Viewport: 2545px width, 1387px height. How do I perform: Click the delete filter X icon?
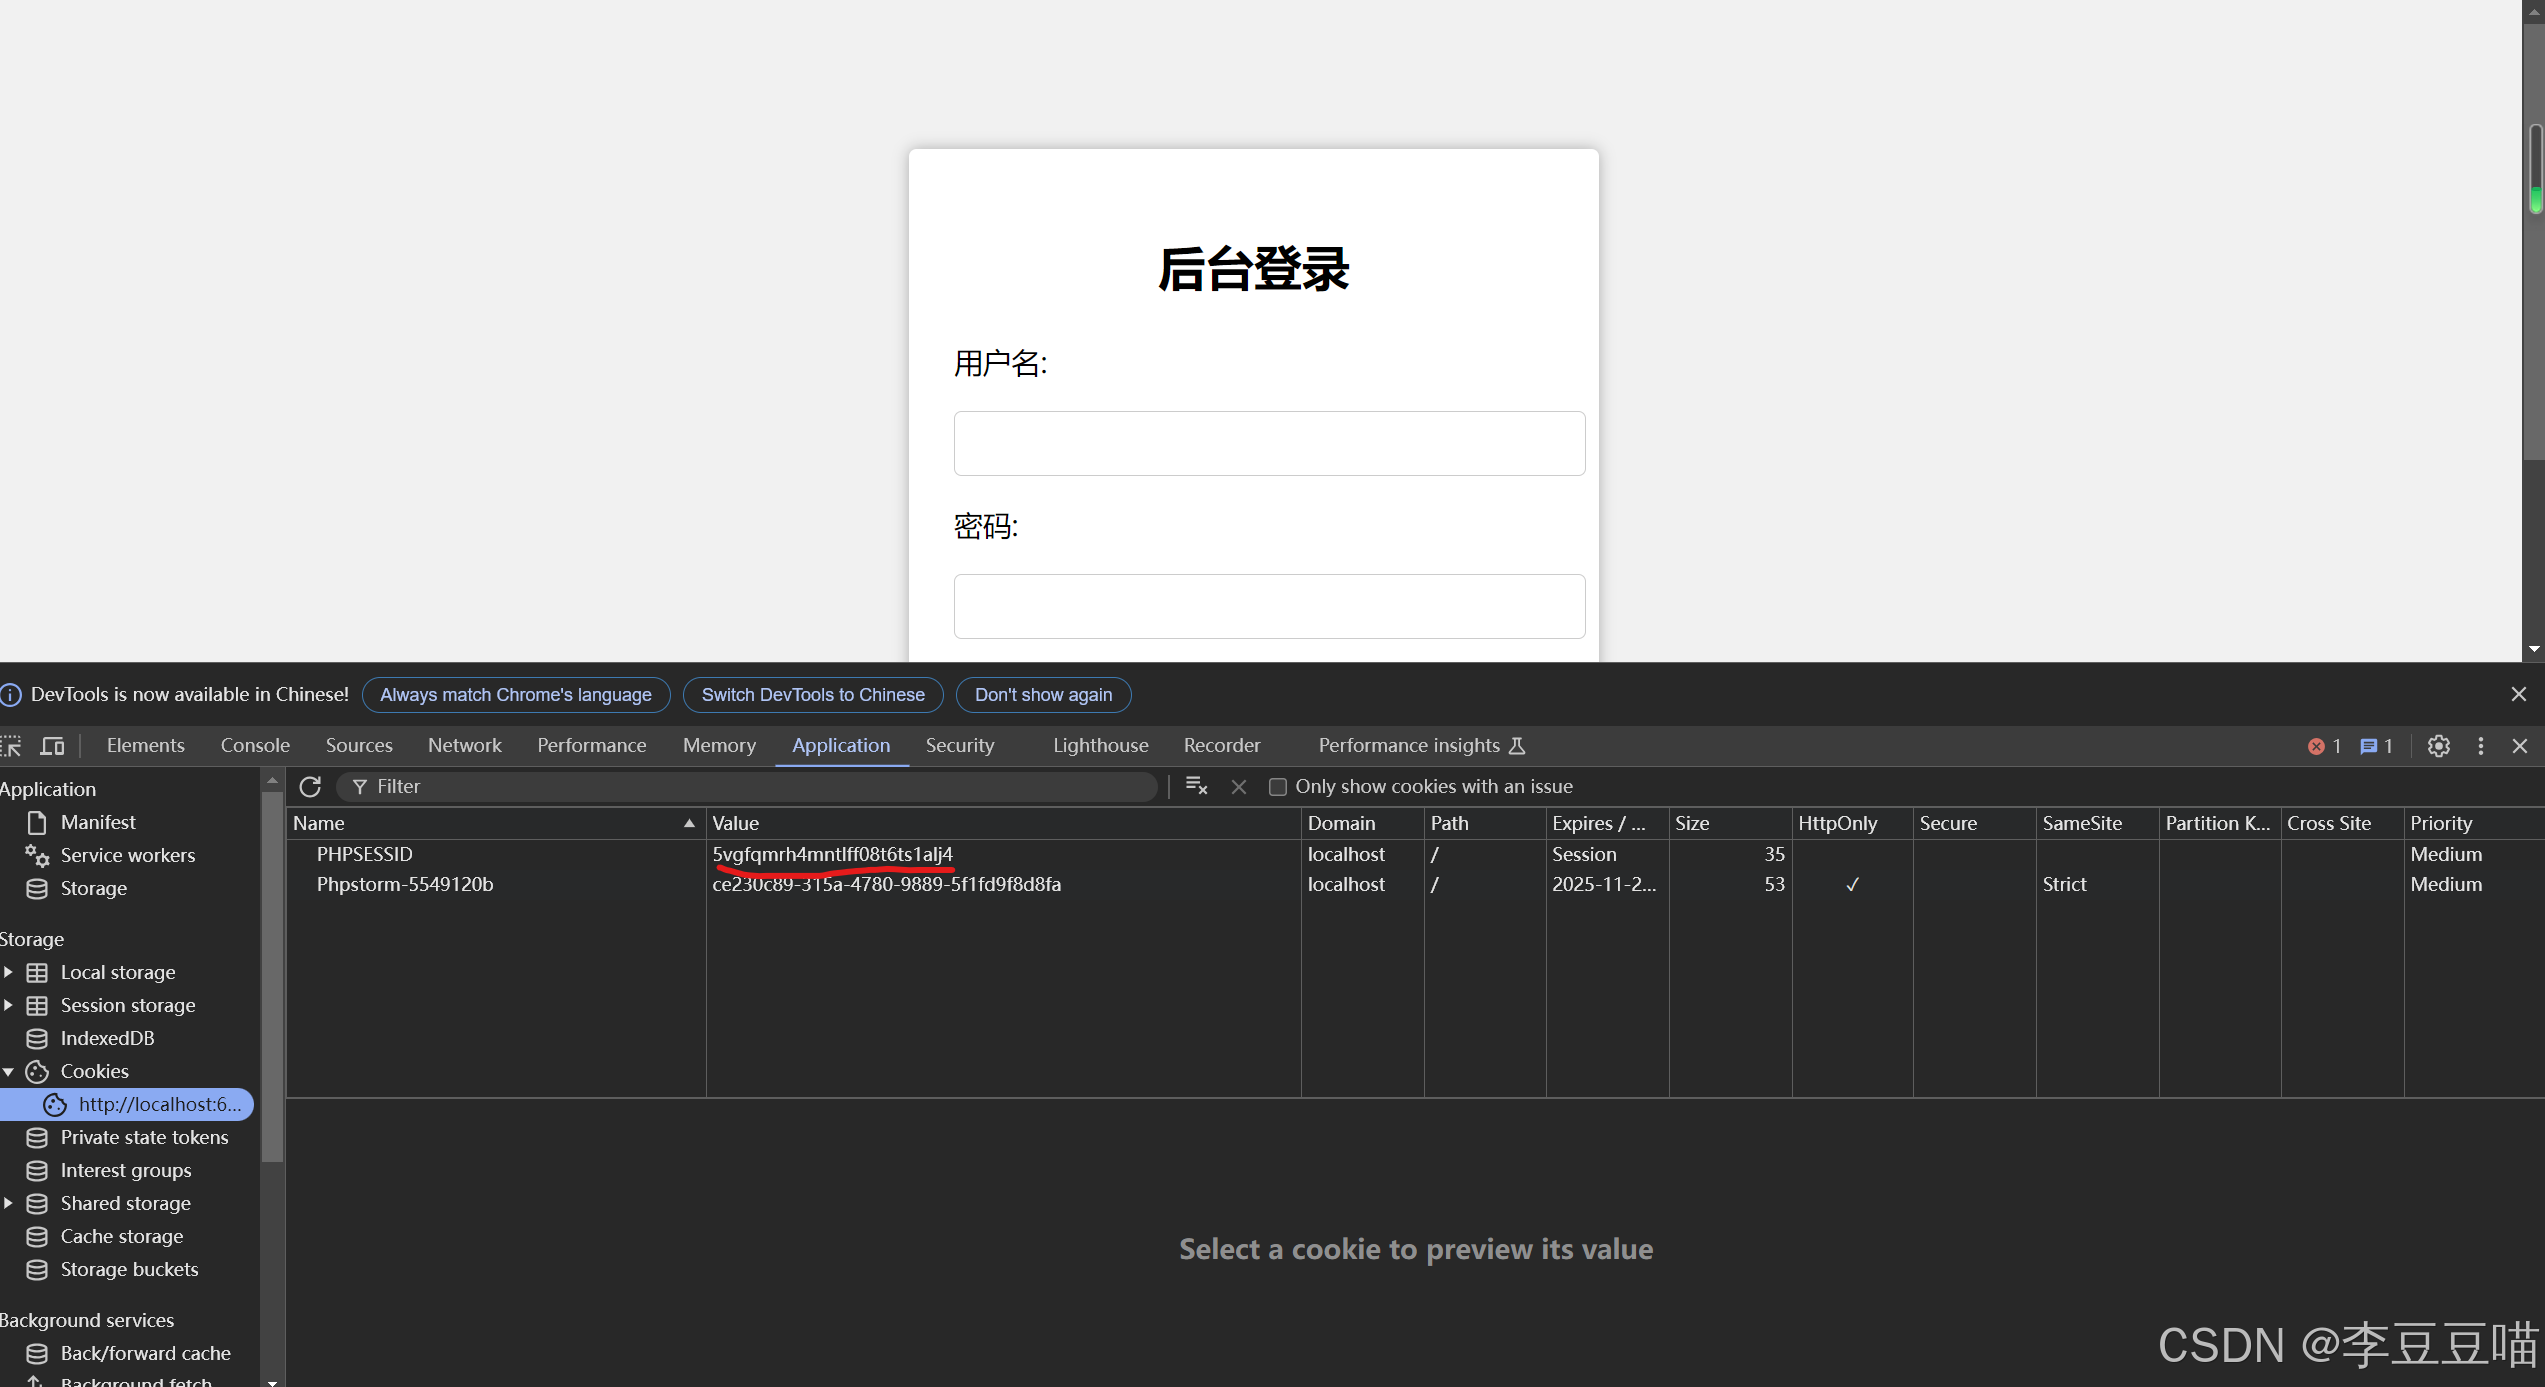(x=1238, y=787)
